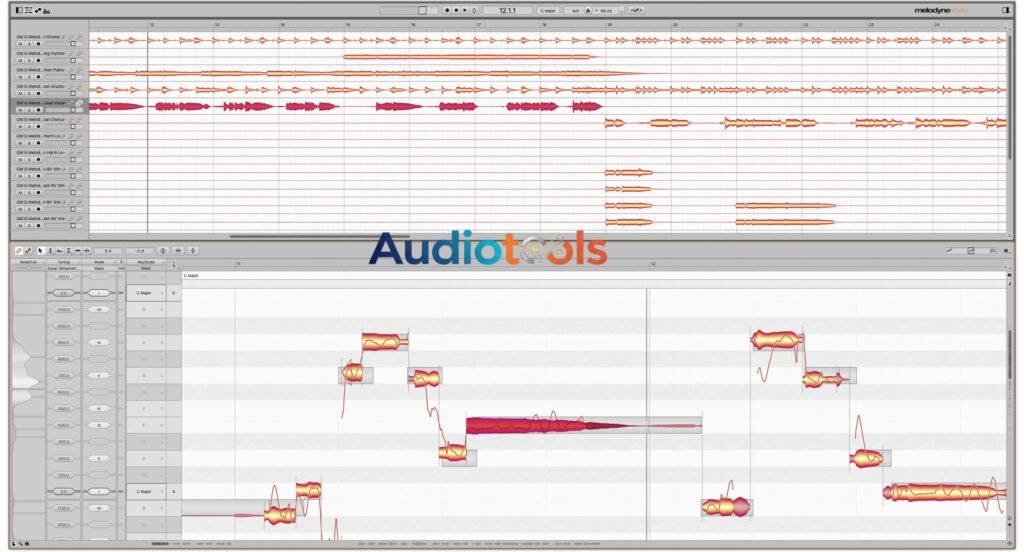Click the 700.0 tuning value
The image size is (1024, 552).
(x=63, y=376)
